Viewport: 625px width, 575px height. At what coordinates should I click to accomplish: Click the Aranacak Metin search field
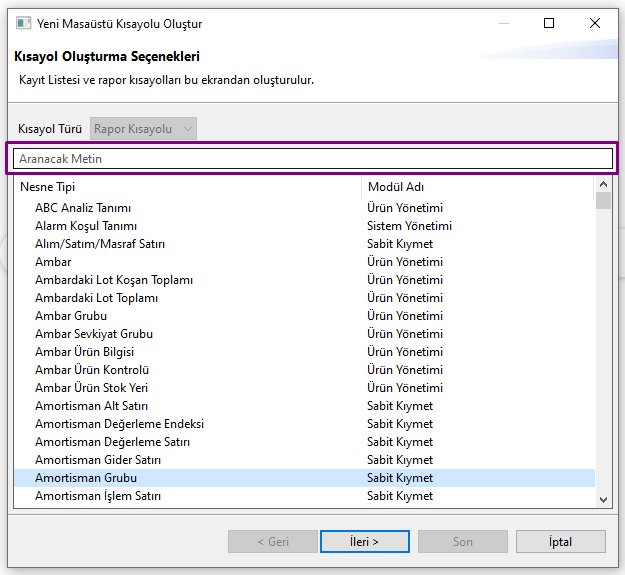pos(311,158)
